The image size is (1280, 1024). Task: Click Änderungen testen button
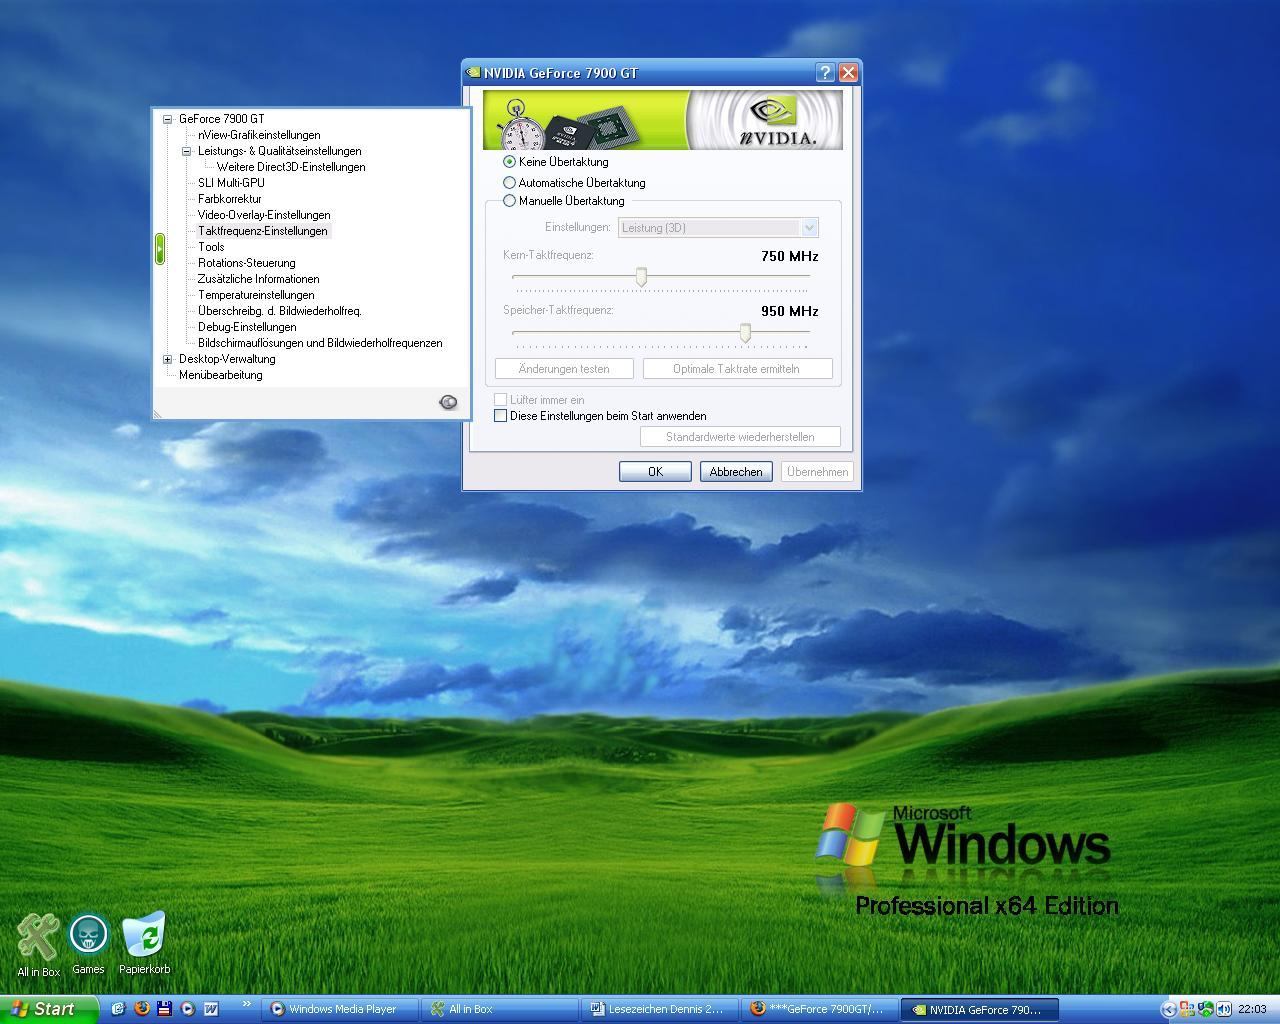coord(564,369)
